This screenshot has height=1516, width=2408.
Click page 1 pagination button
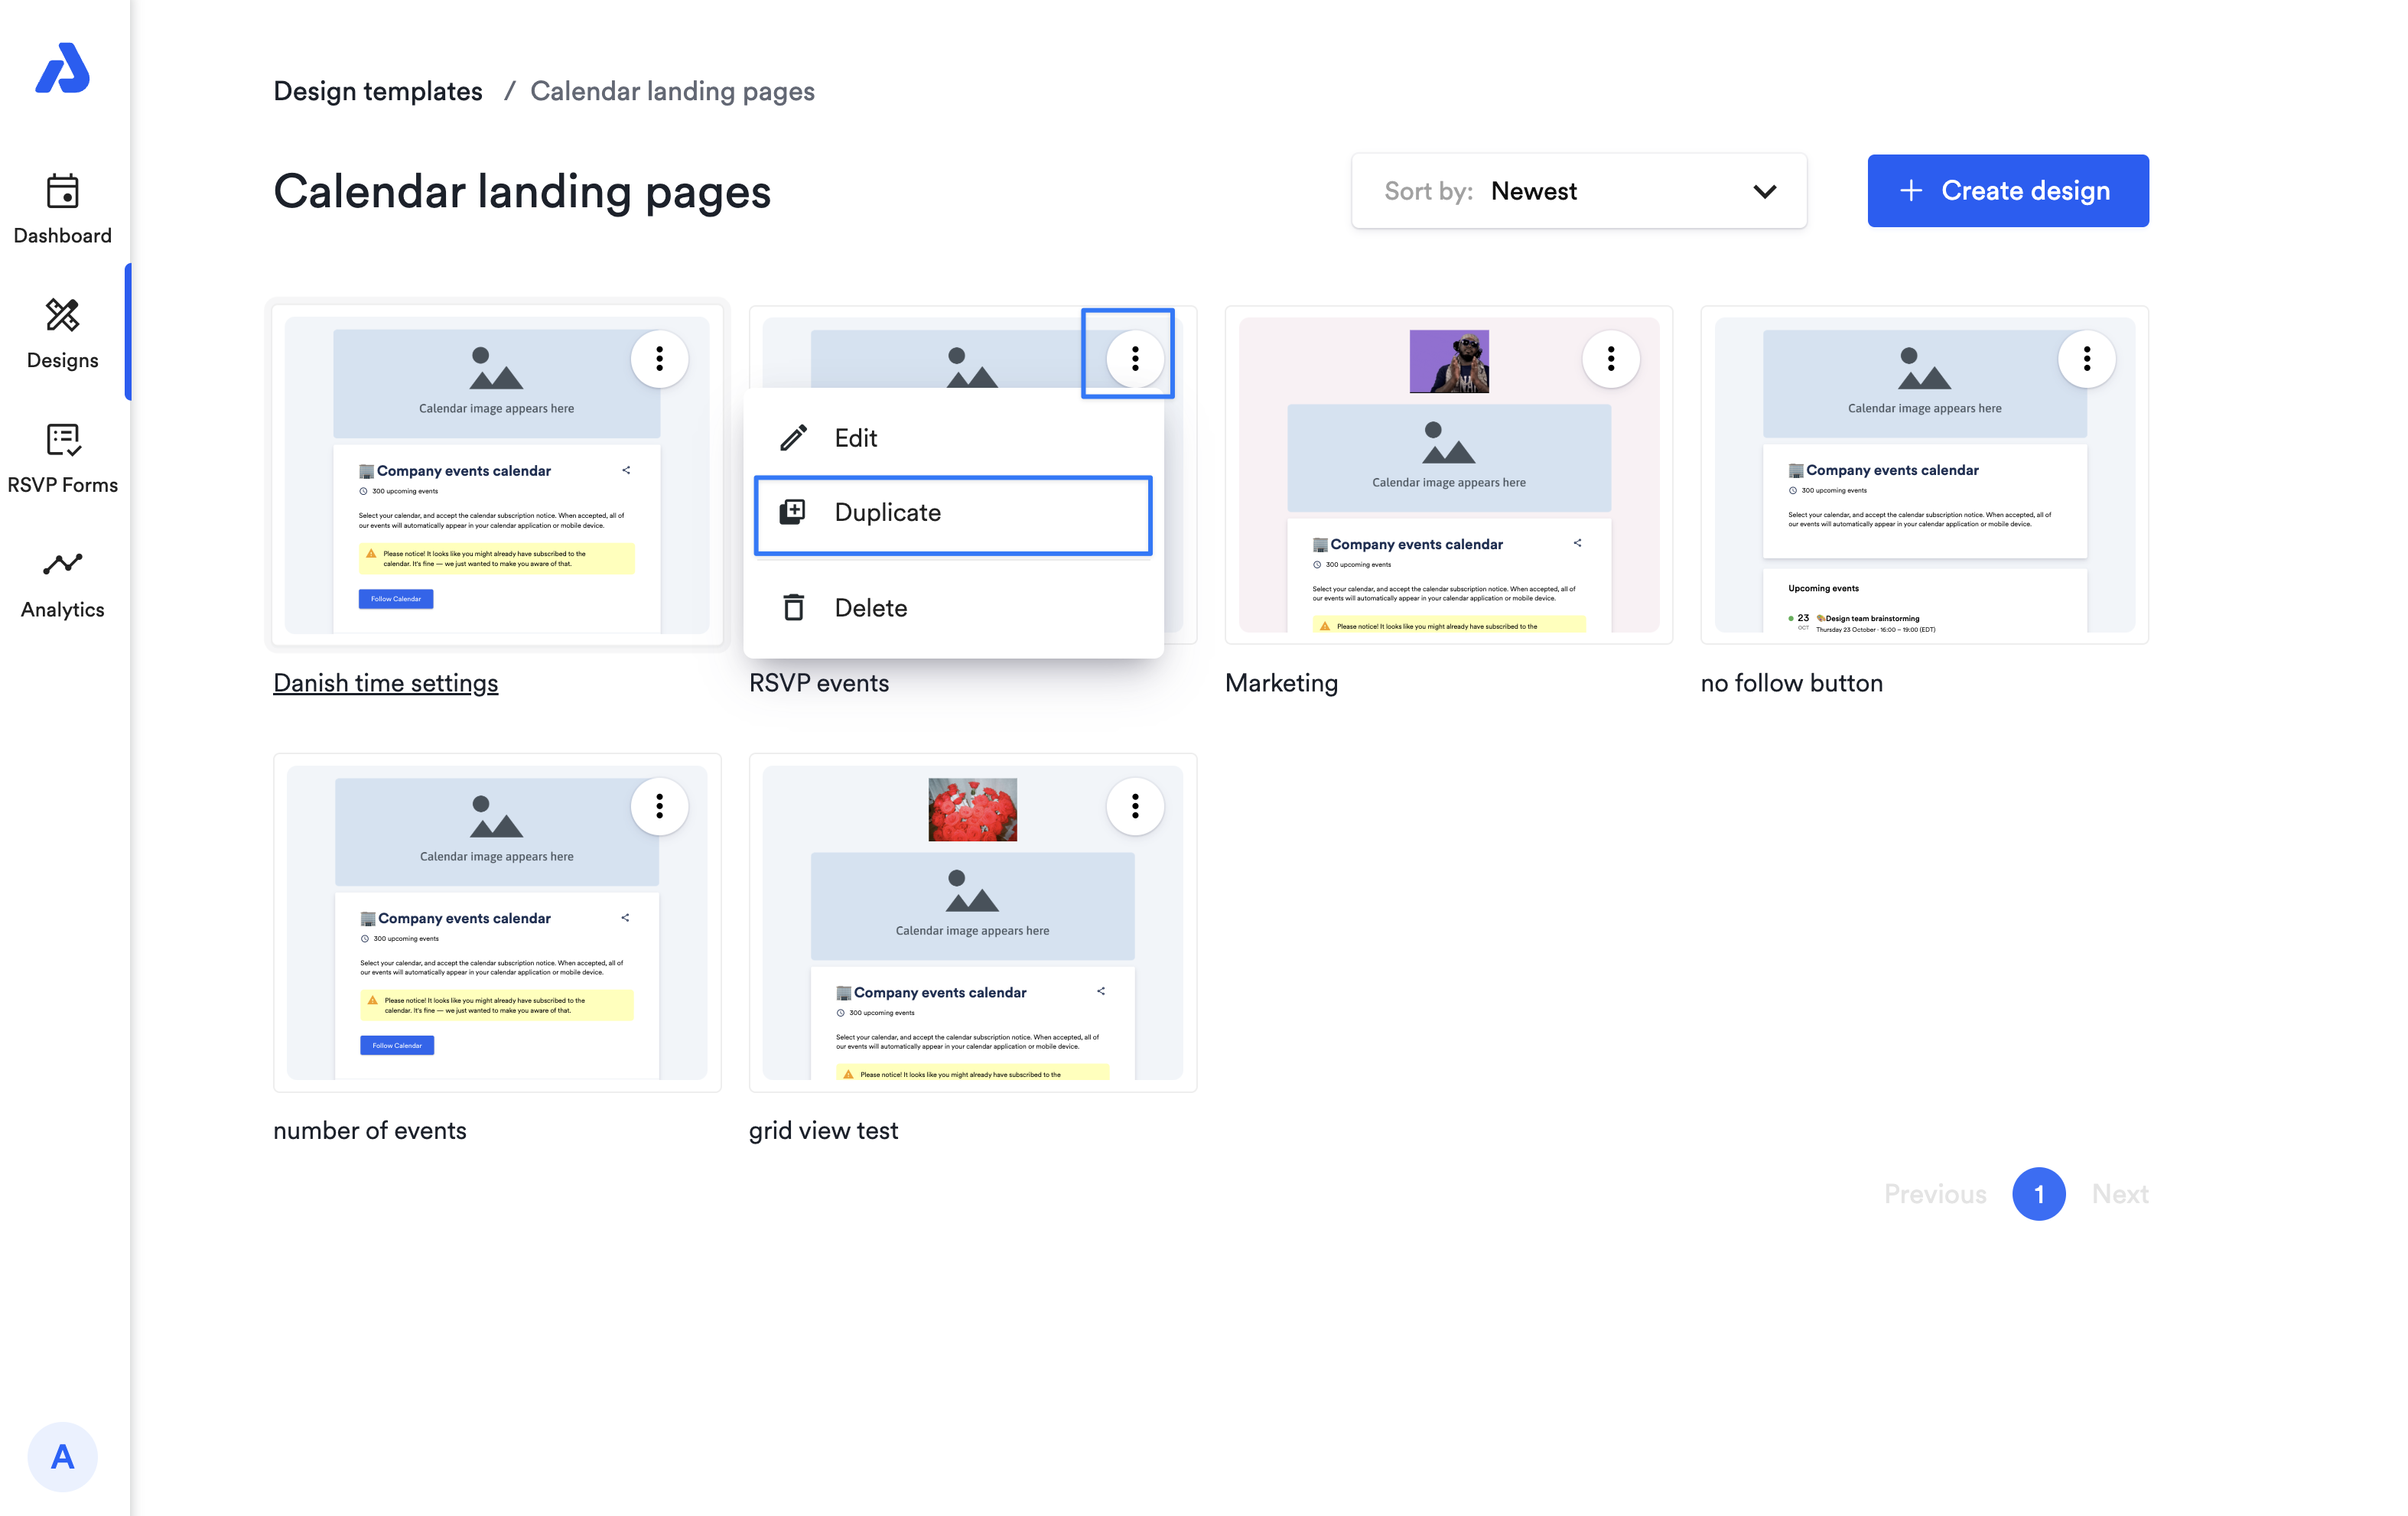(2038, 1194)
